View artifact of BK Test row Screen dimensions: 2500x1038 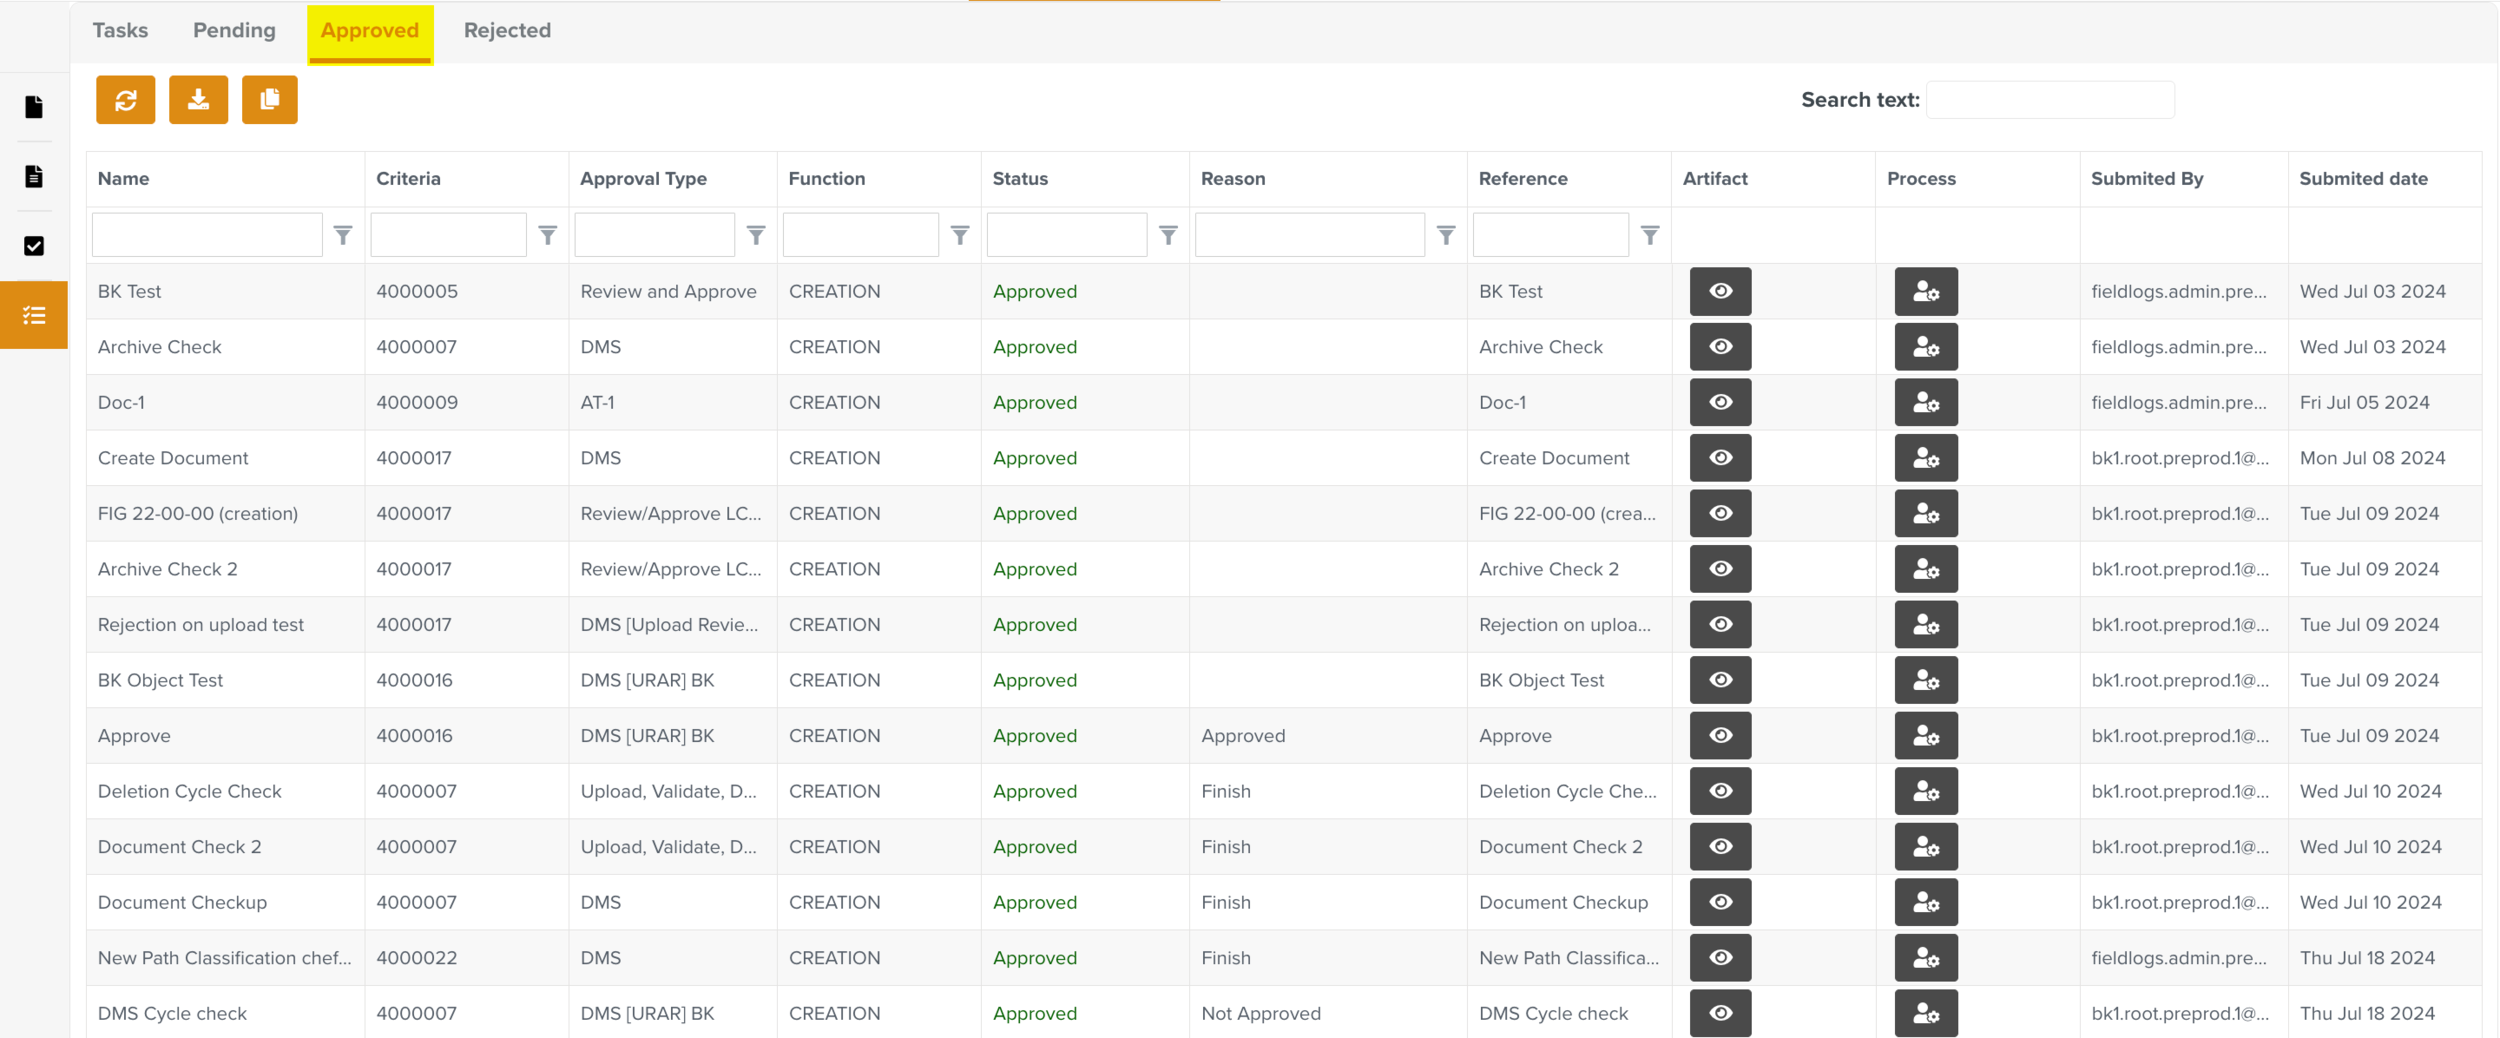point(1720,291)
